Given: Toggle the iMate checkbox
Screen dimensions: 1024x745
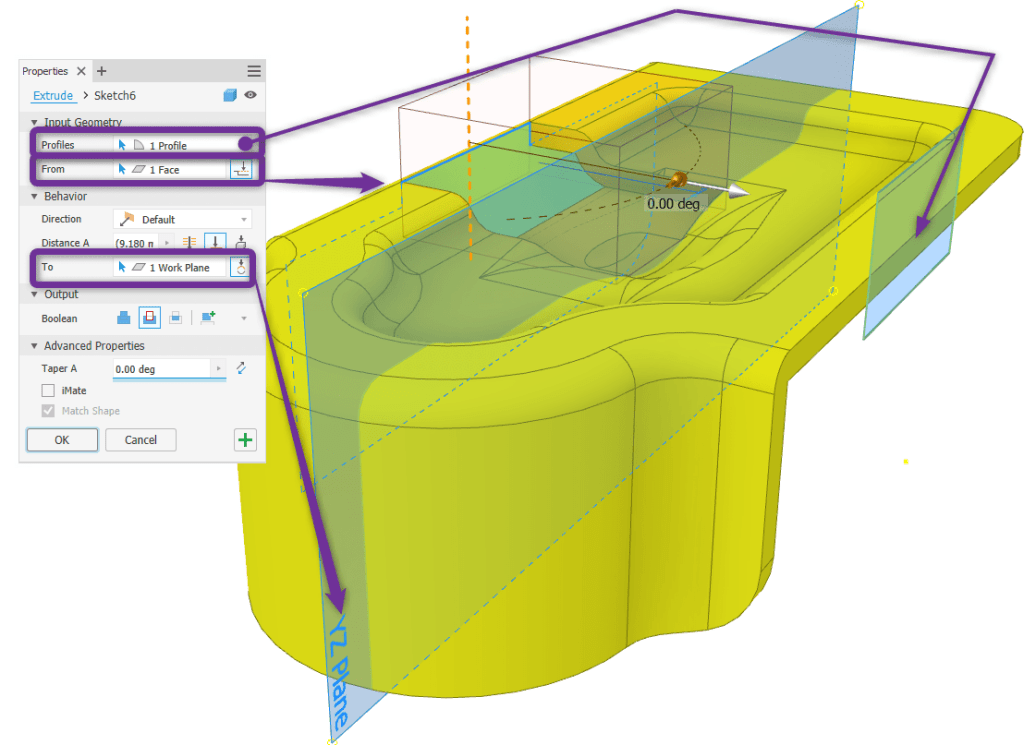Looking at the screenshot, I should (x=48, y=391).
